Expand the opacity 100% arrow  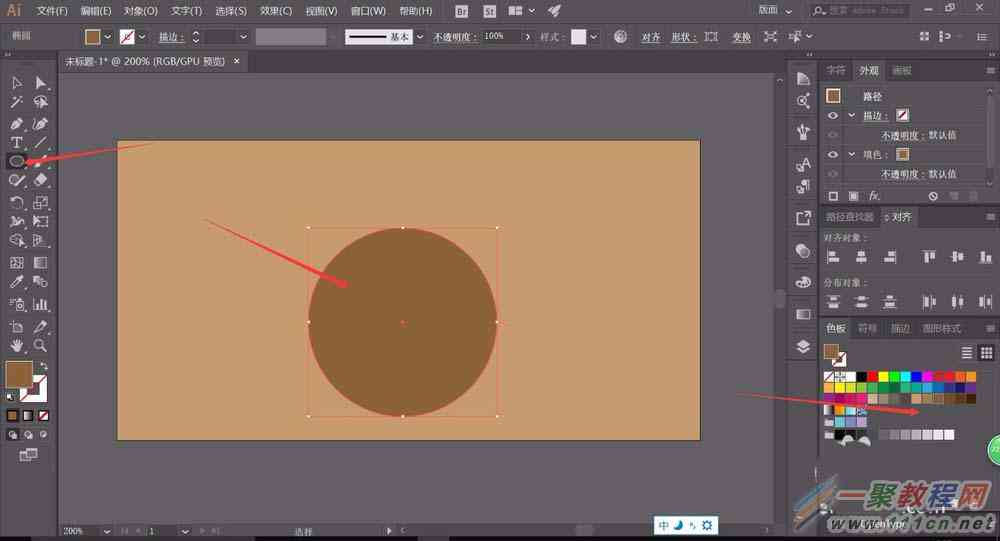(x=527, y=37)
